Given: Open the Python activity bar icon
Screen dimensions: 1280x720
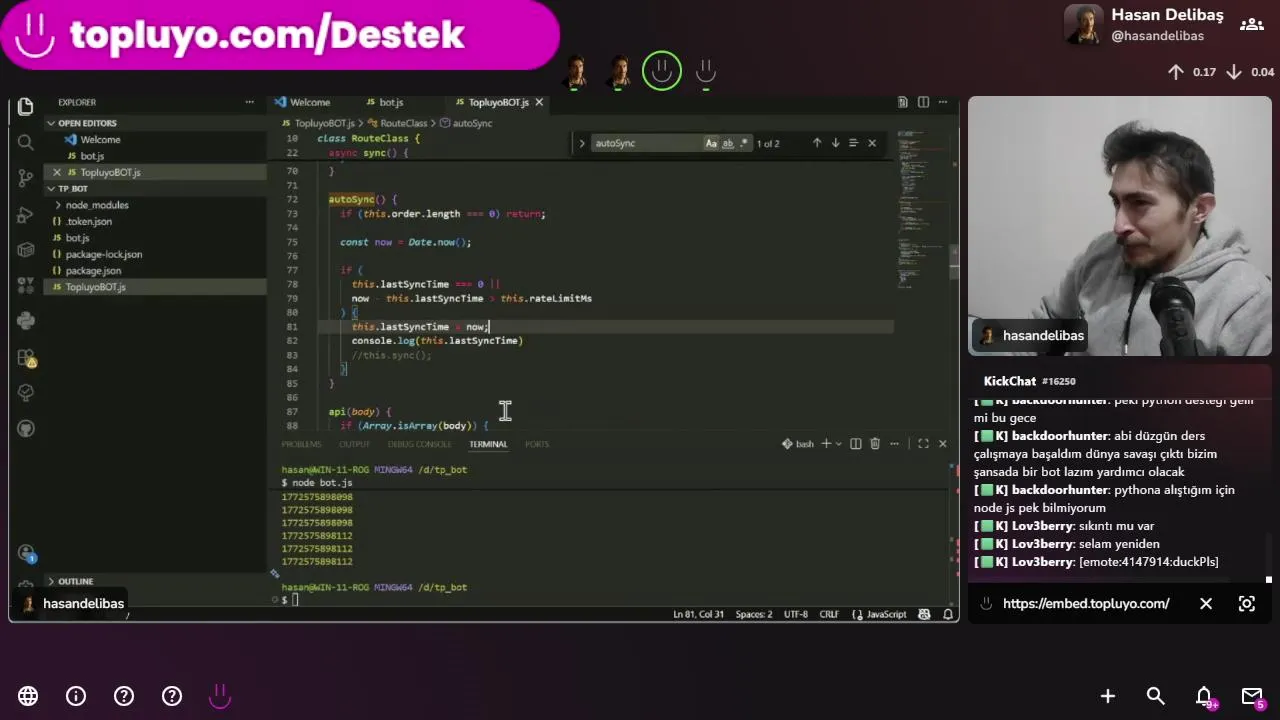Looking at the screenshot, I should [26, 321].
